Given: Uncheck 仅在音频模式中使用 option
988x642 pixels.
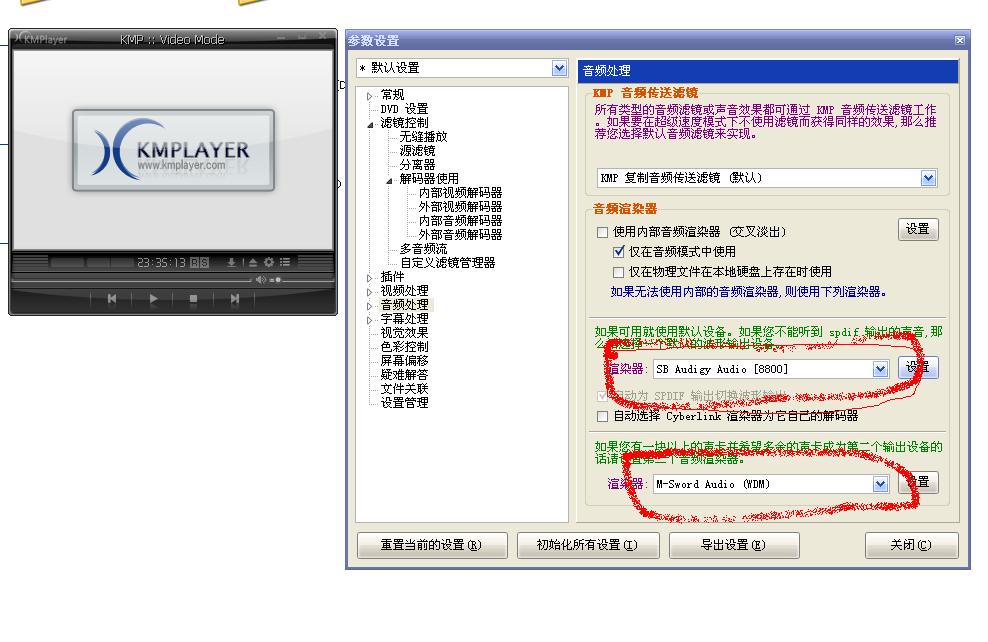Looking at the screenshot, I should (619, 252).
